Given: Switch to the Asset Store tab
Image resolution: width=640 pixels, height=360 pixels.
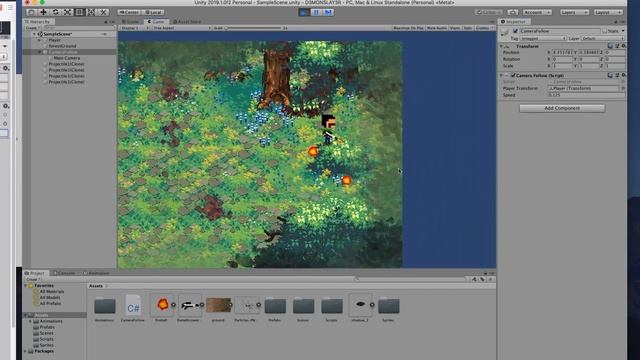Looking at the screenshot, I should coord(187,22).
